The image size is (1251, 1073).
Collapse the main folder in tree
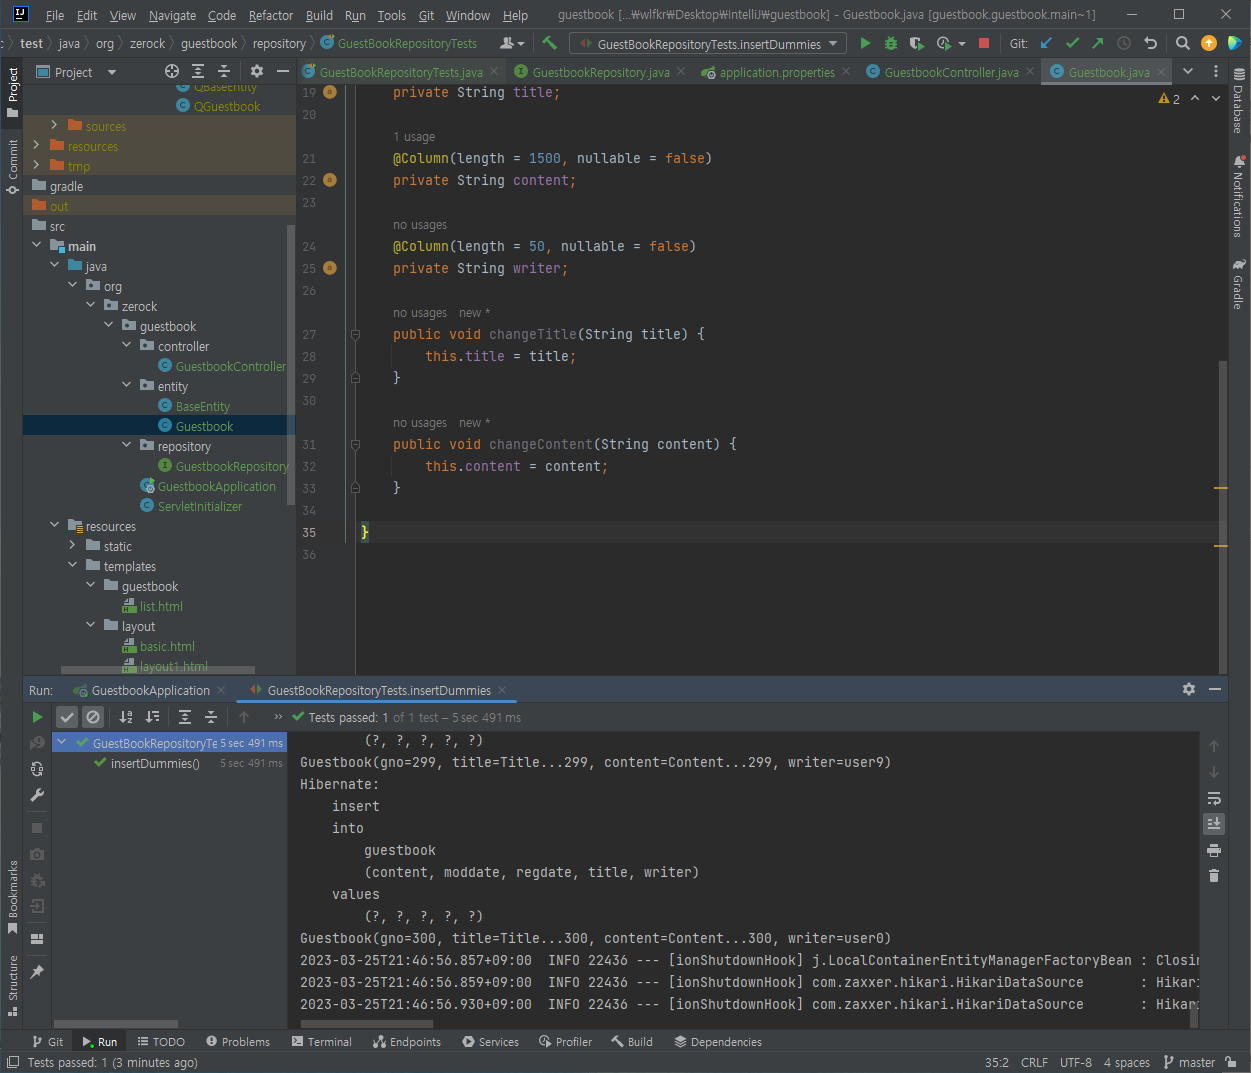pos(37,246)
